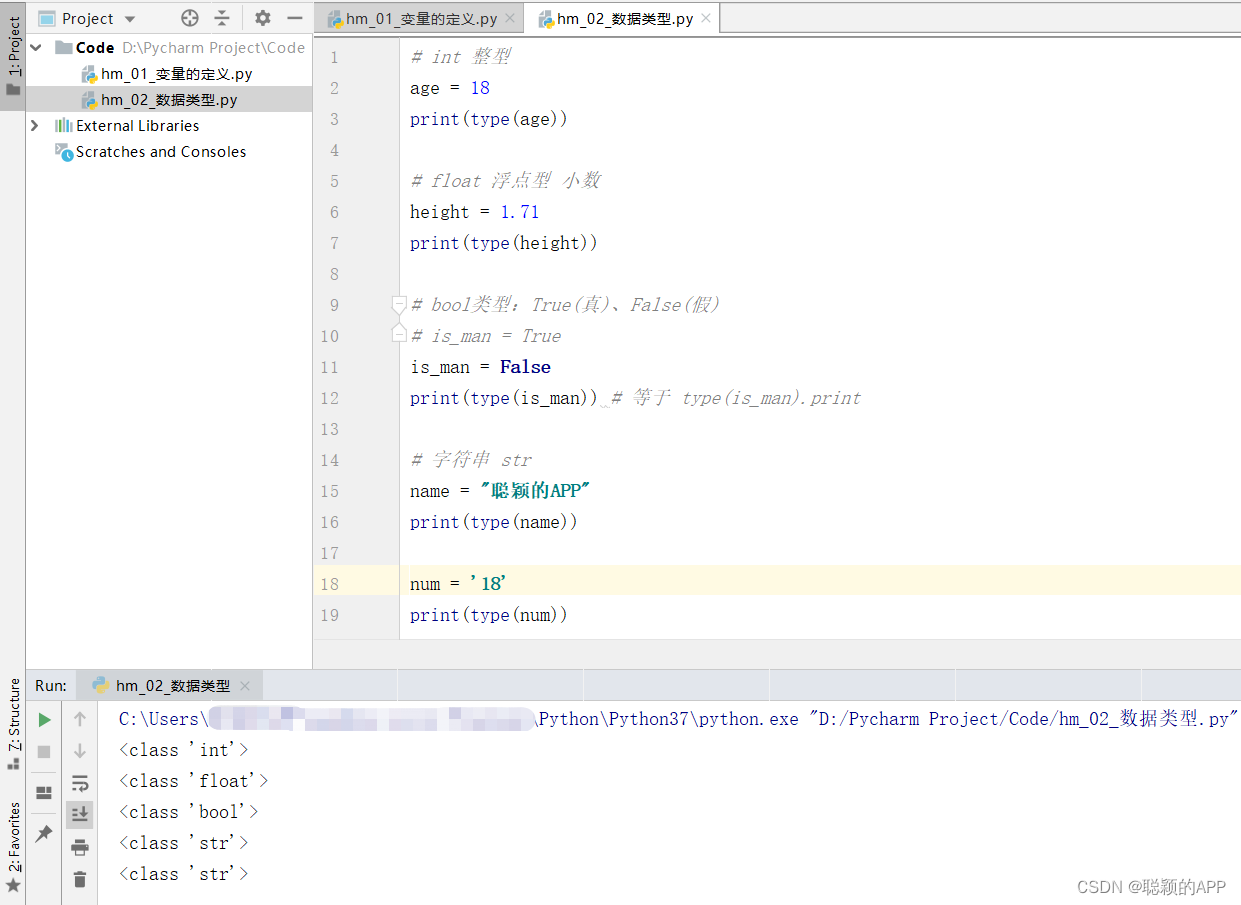Image resolution: width=1241 pixels, height=905 pixels.
Task: Click the comment '# float 浮点型 小数'
Action: [506, 181]
